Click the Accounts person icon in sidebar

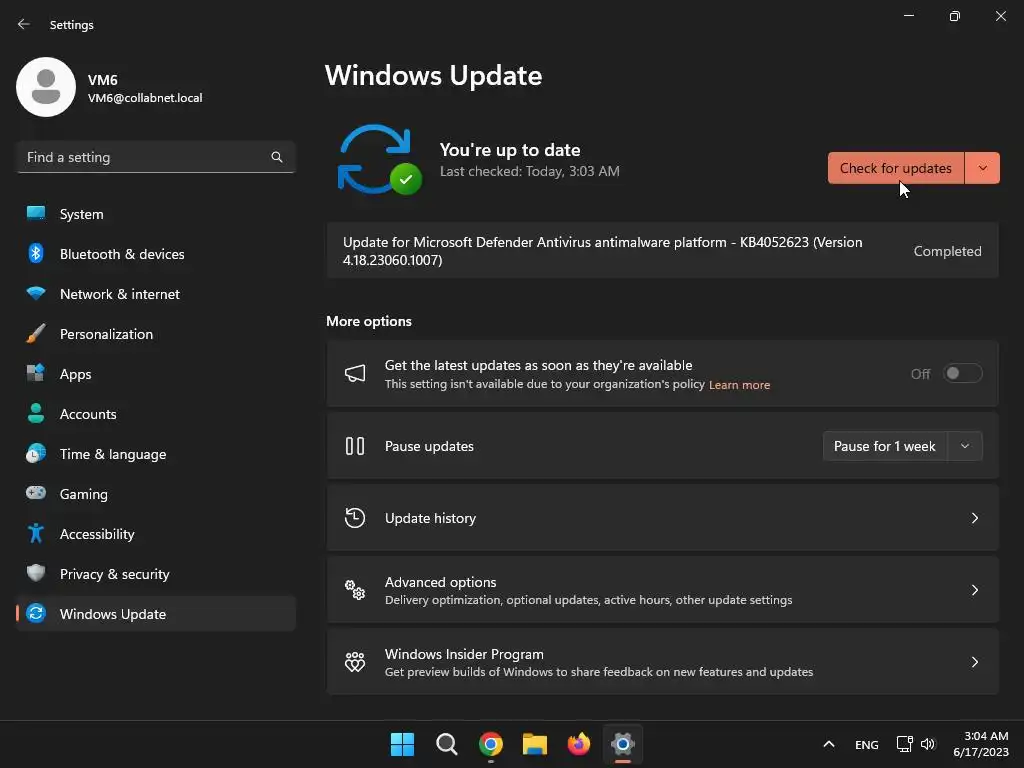click(36, 413)
